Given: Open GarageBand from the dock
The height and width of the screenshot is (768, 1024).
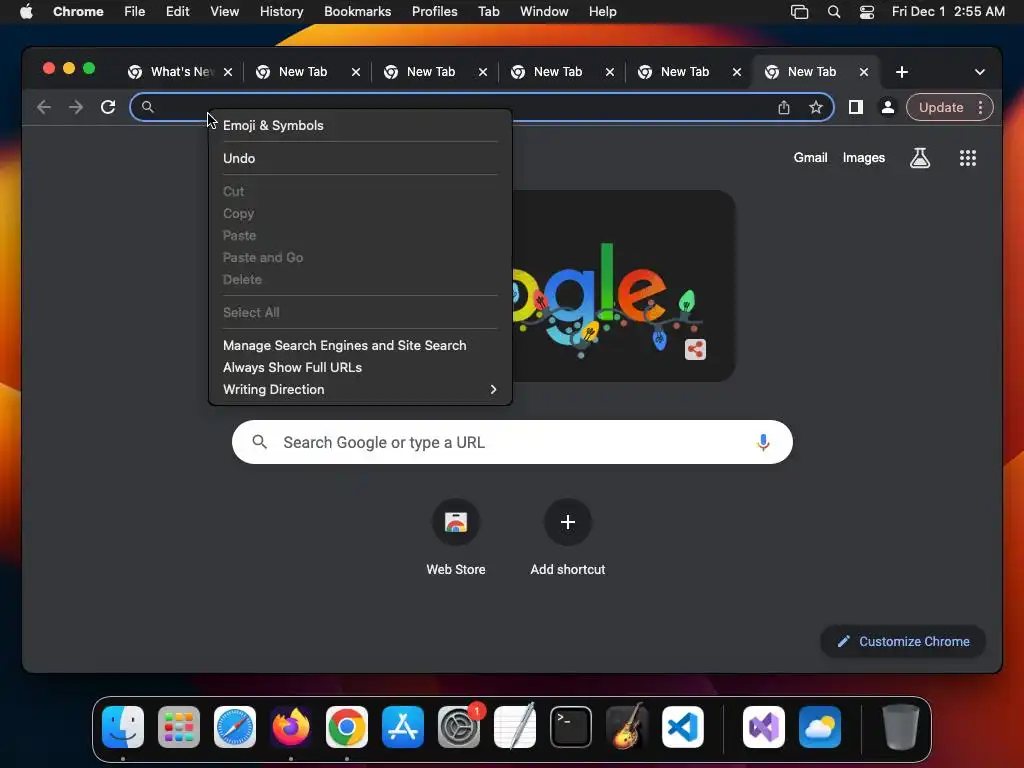Looking at the screenshot, I should pyautogui.click(x=627, y=727).
